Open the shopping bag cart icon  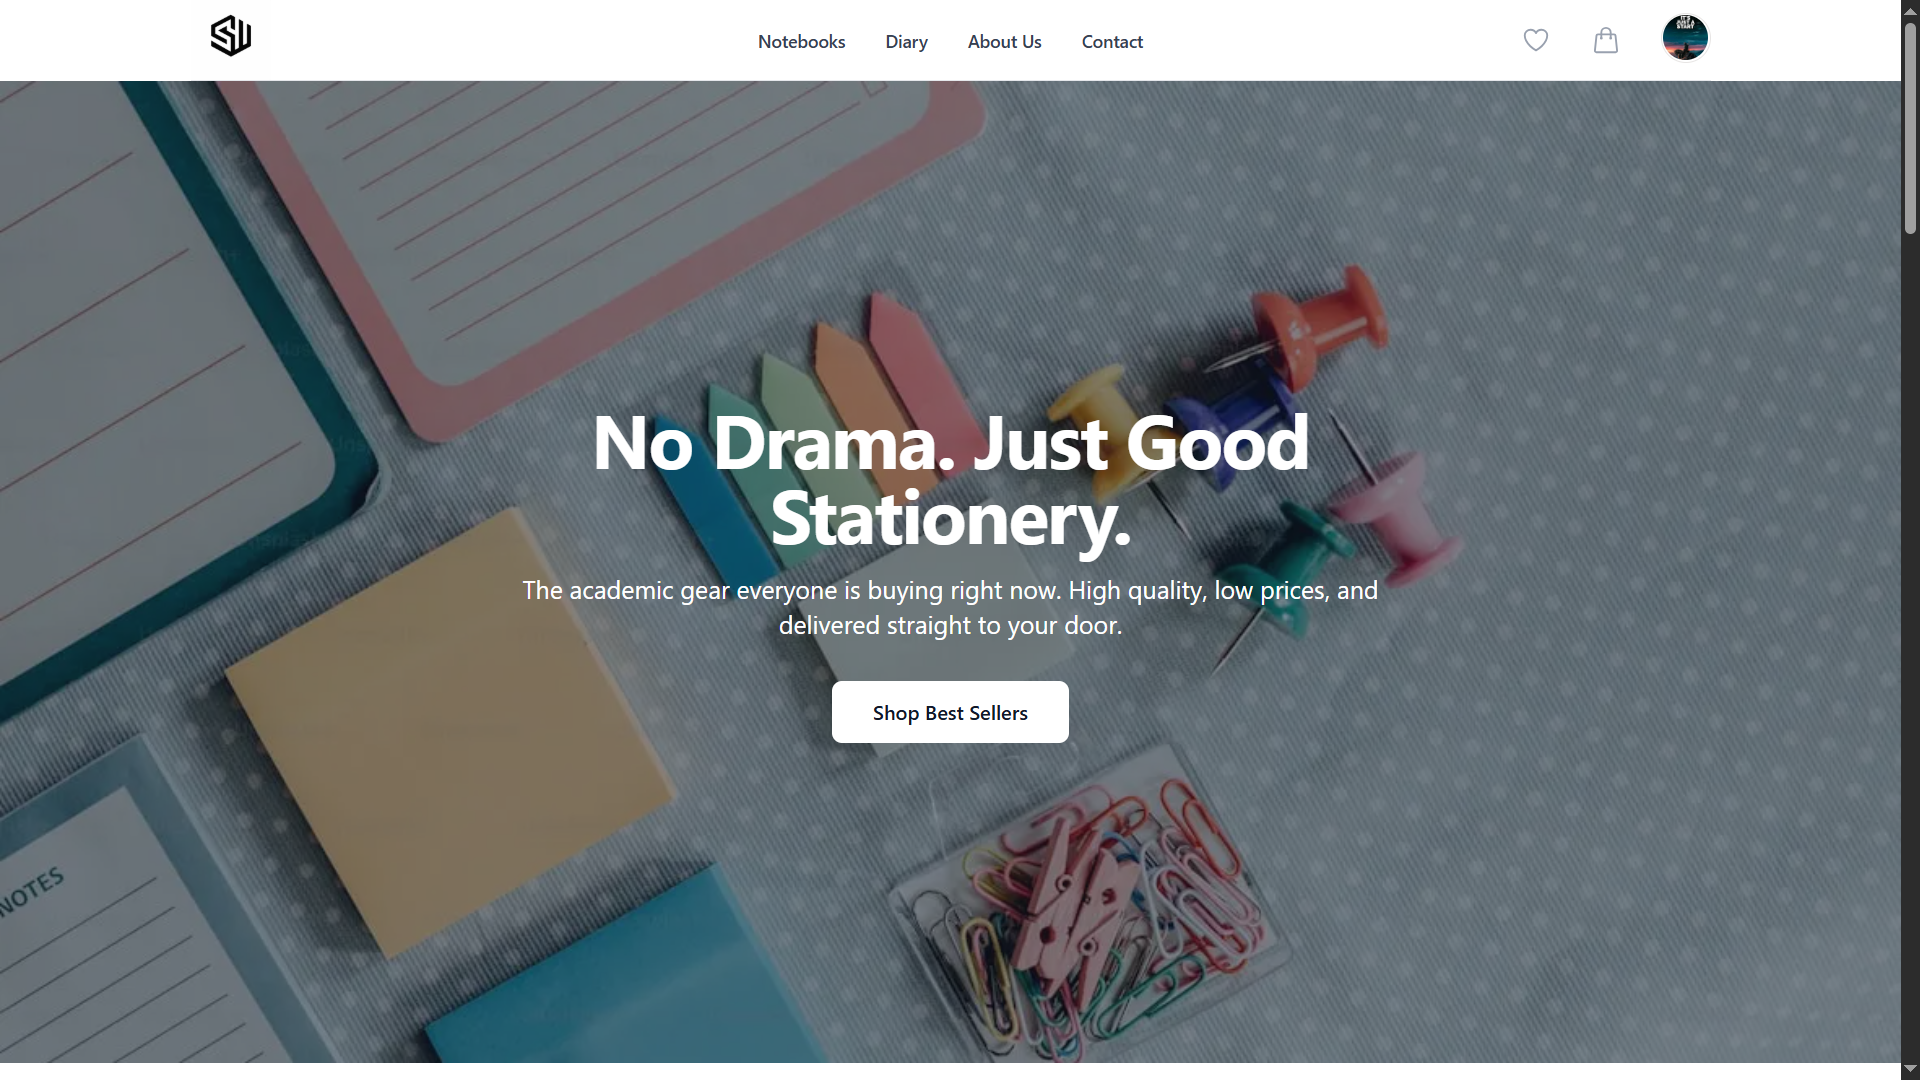pos(1606,40)
